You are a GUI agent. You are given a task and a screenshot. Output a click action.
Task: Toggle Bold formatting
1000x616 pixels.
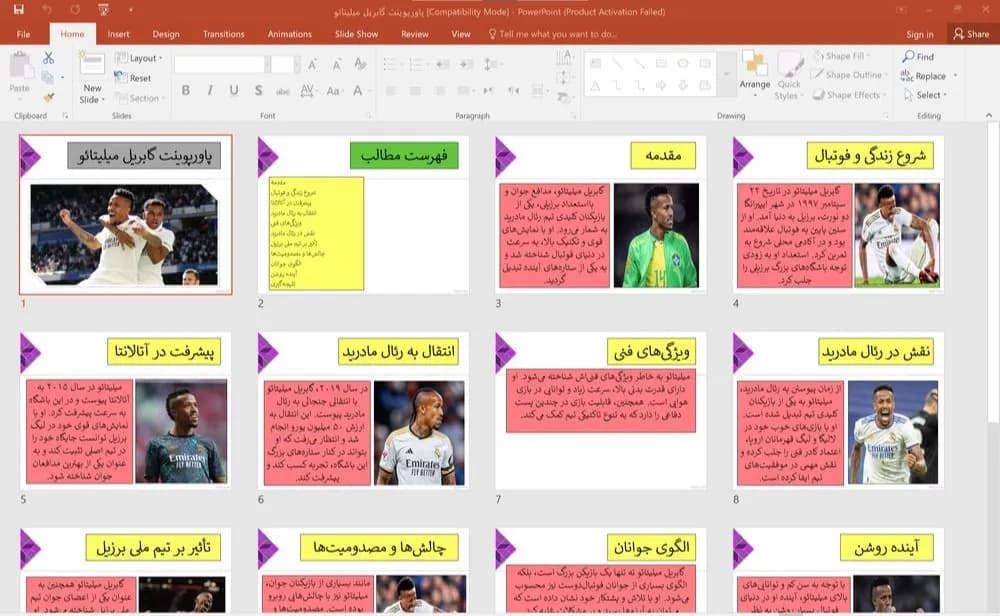[186, 91]
